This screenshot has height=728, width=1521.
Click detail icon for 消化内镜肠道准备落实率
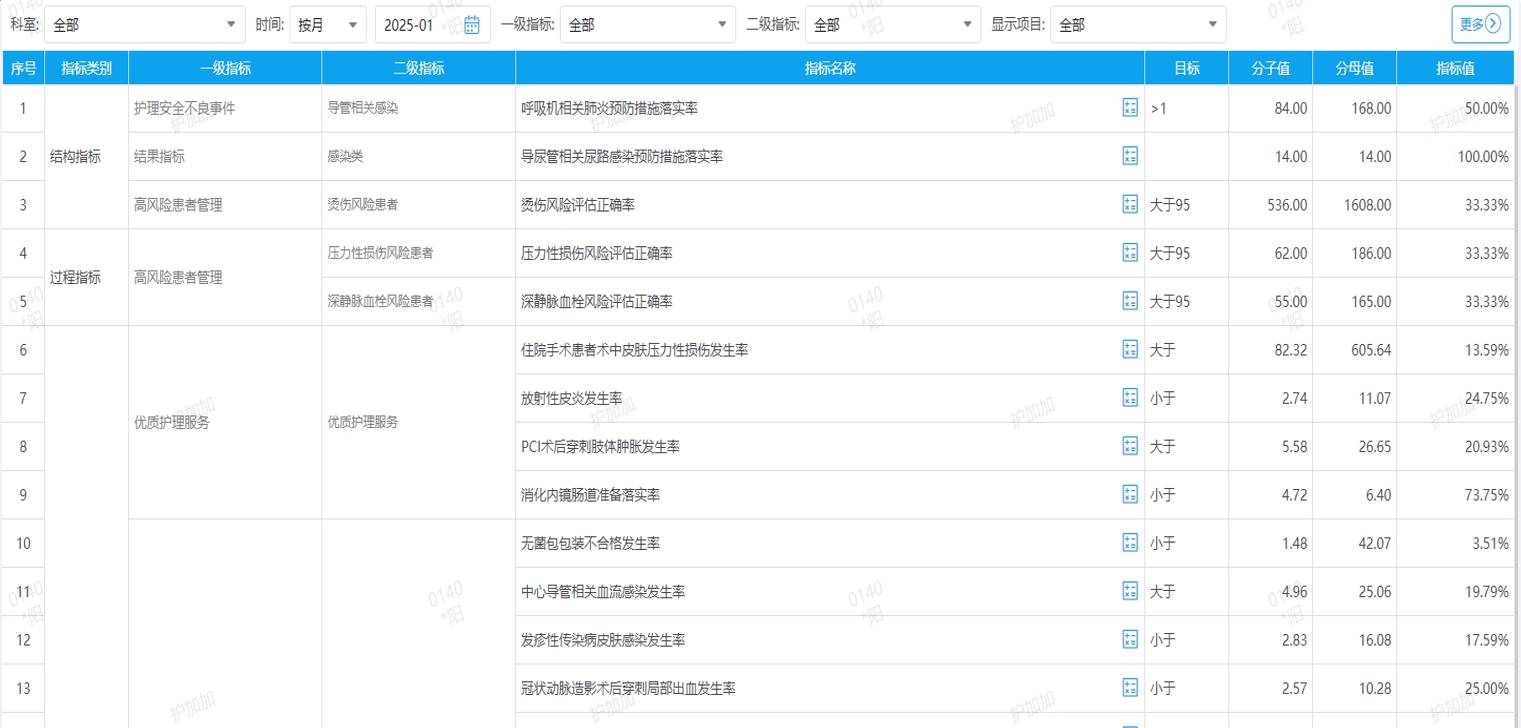coord(1130,494)
